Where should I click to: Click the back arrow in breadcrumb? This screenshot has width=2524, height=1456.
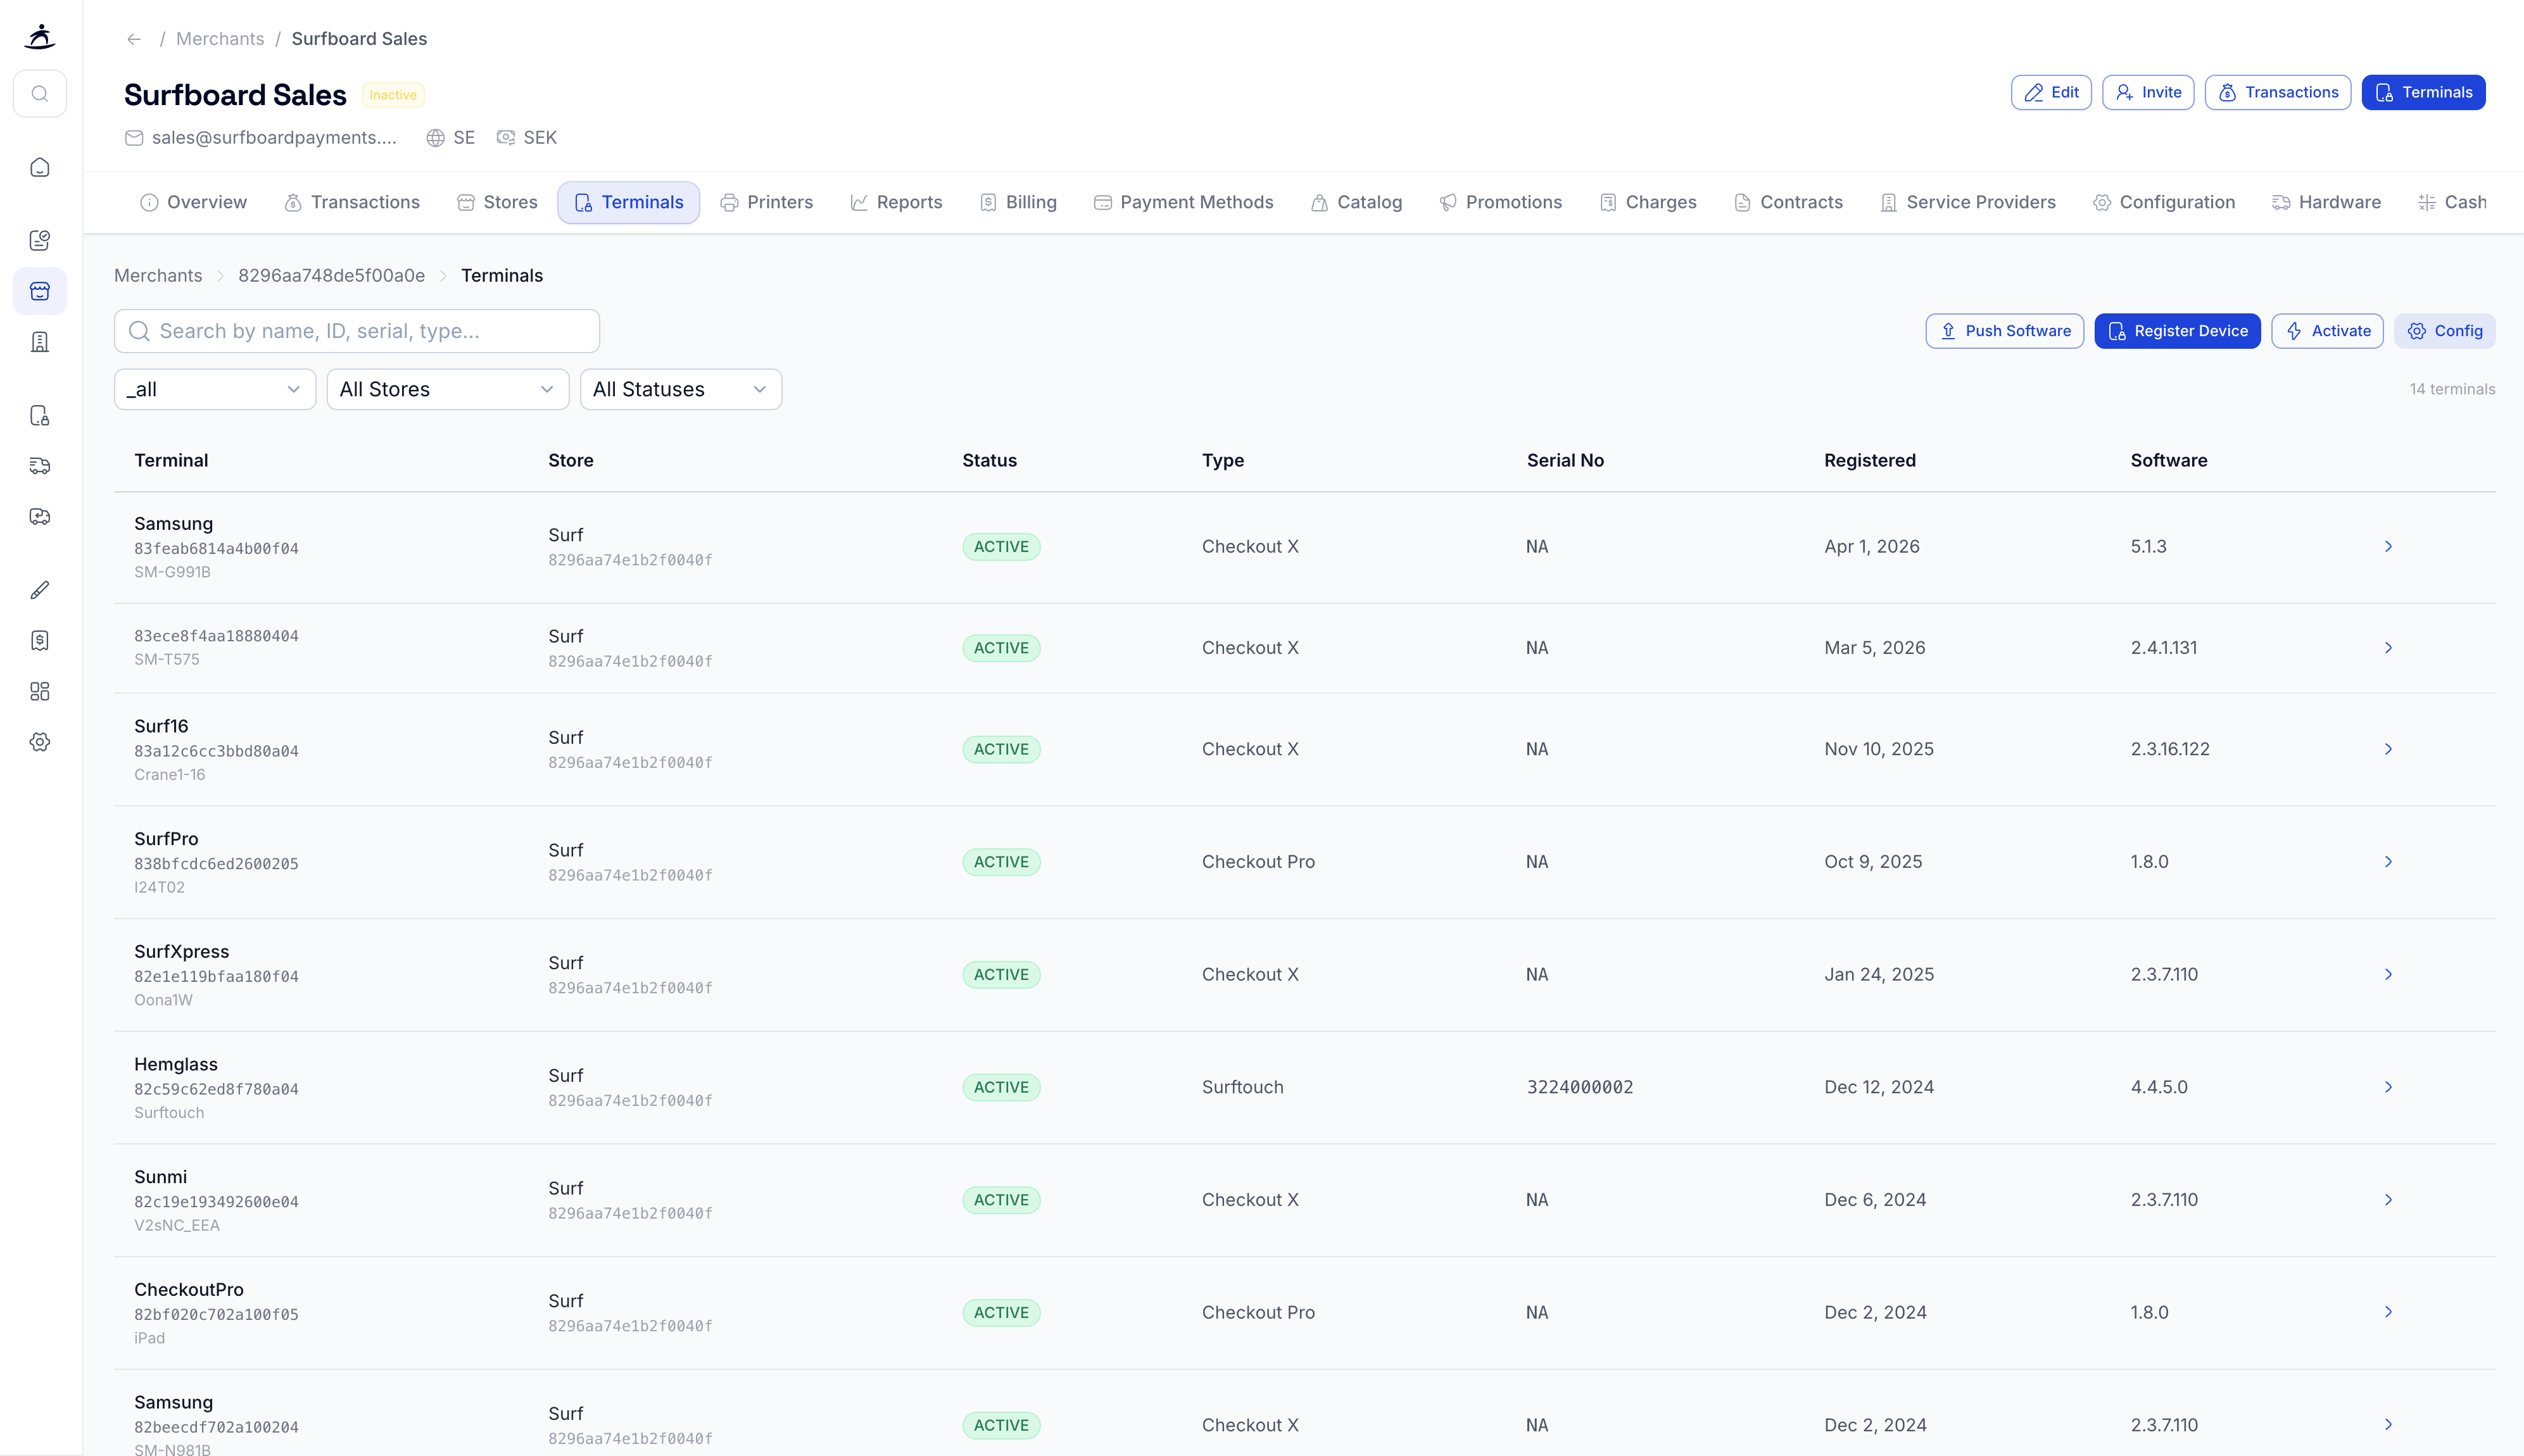click(x=134, y=39)
